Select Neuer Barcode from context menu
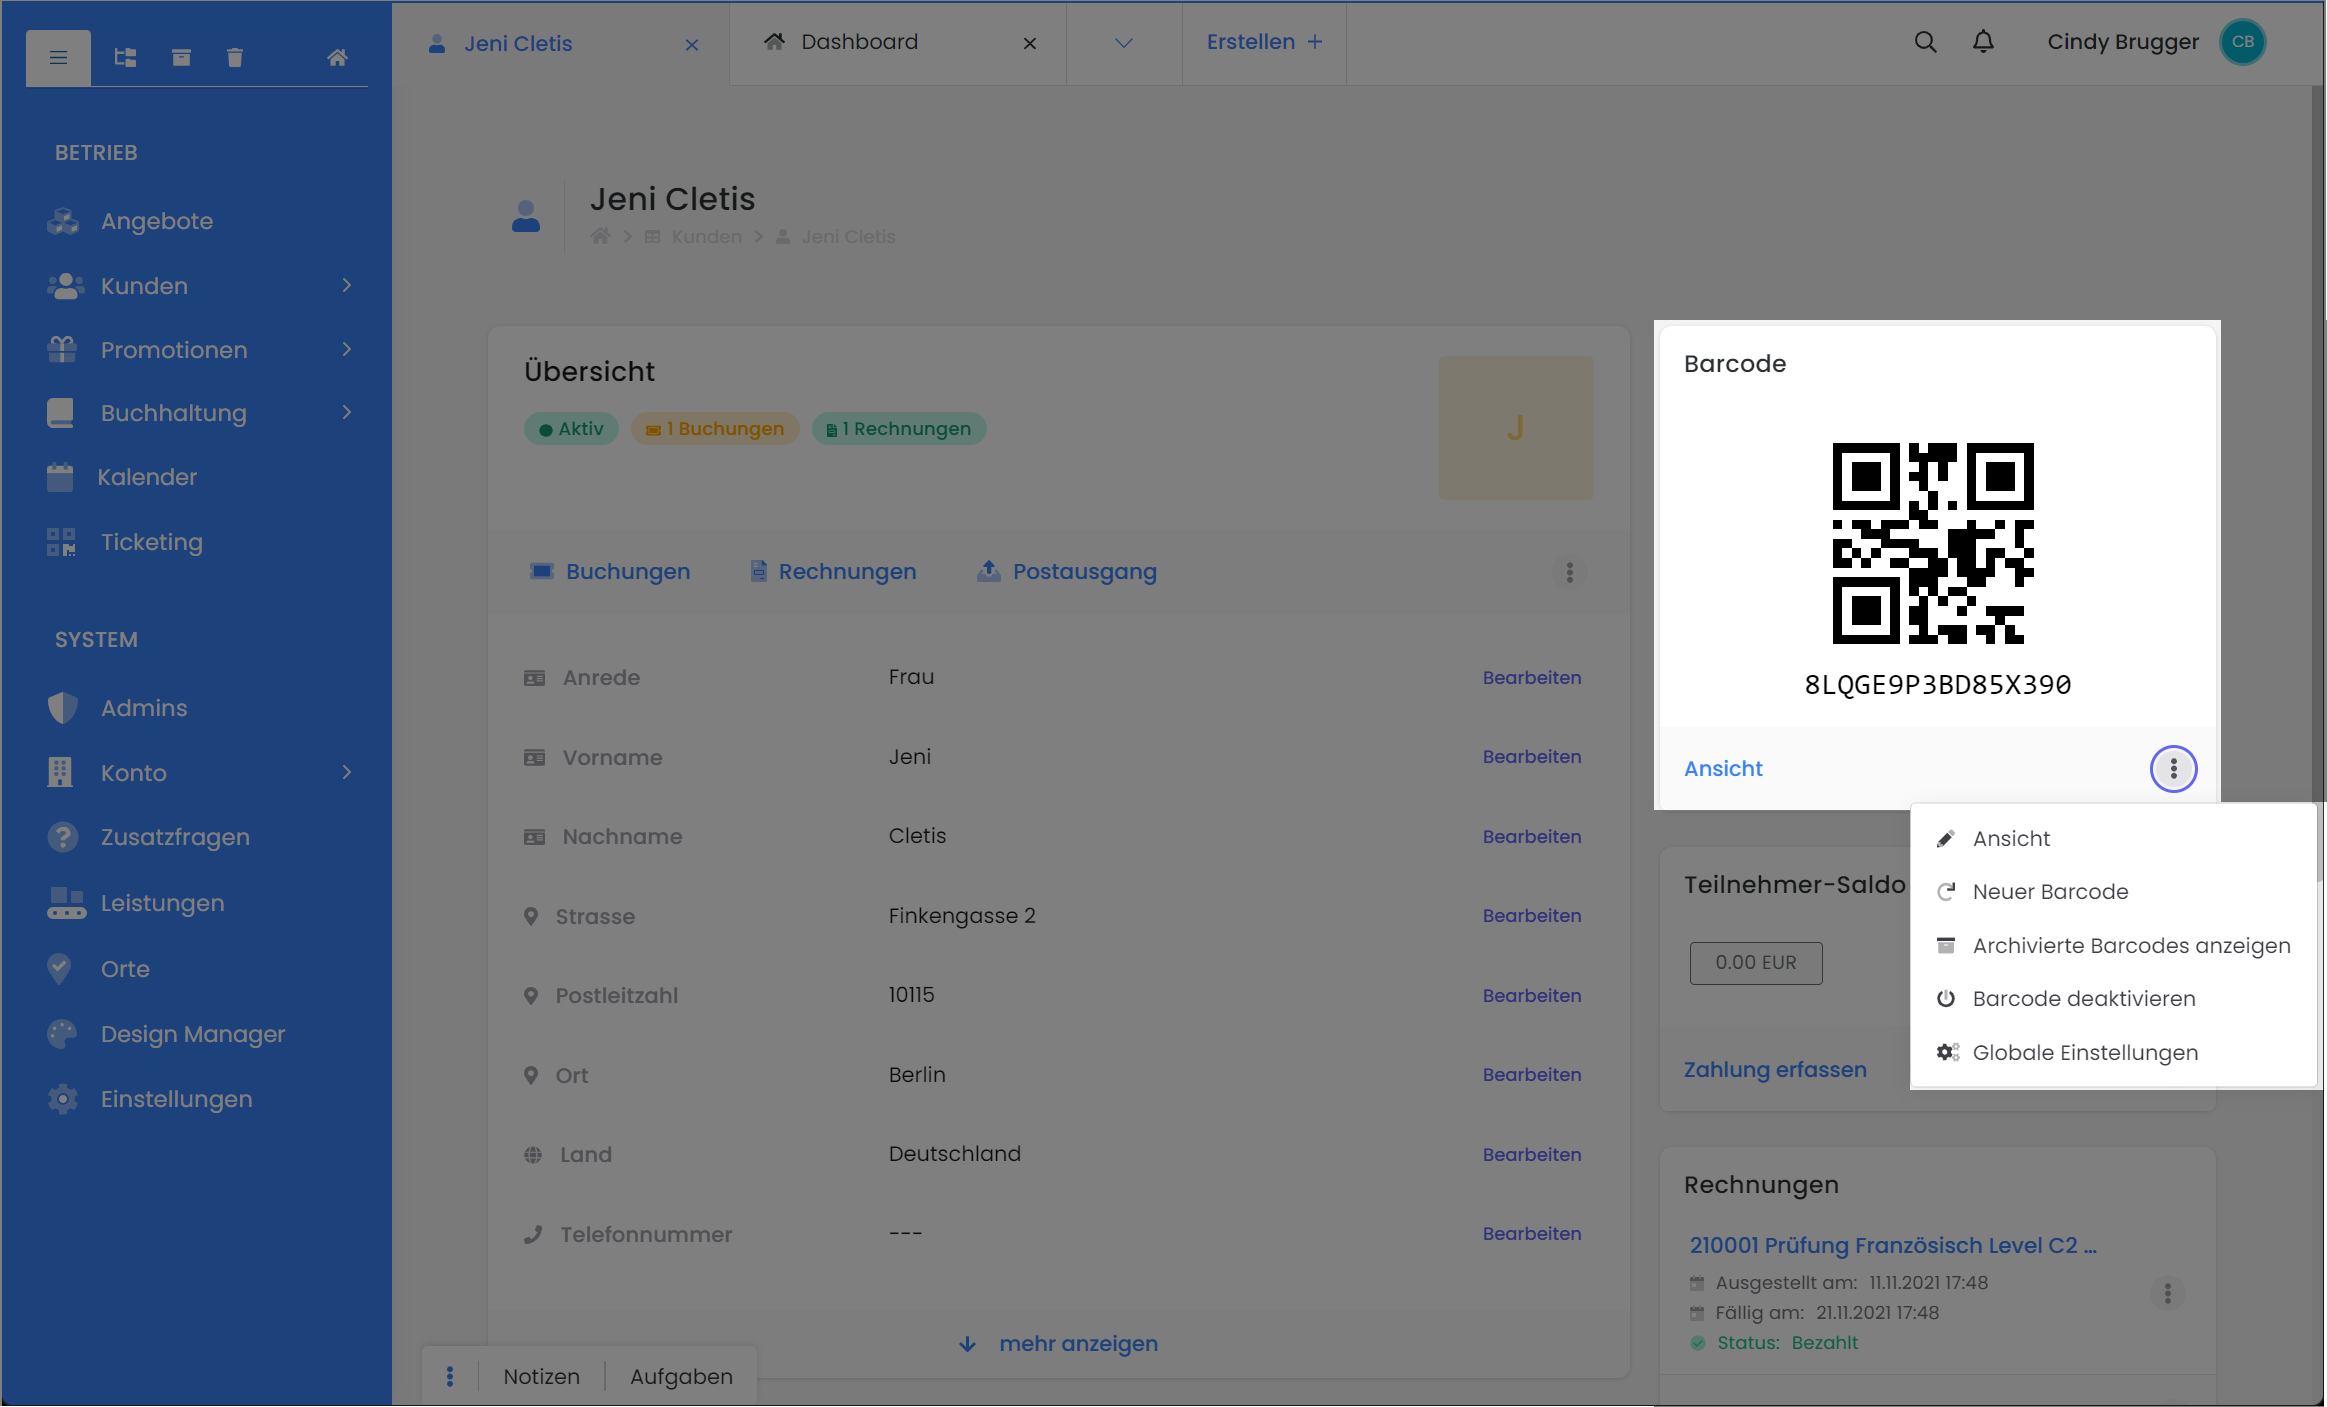This screenshot has height=1407, width=2327. tap(2049, 892)
